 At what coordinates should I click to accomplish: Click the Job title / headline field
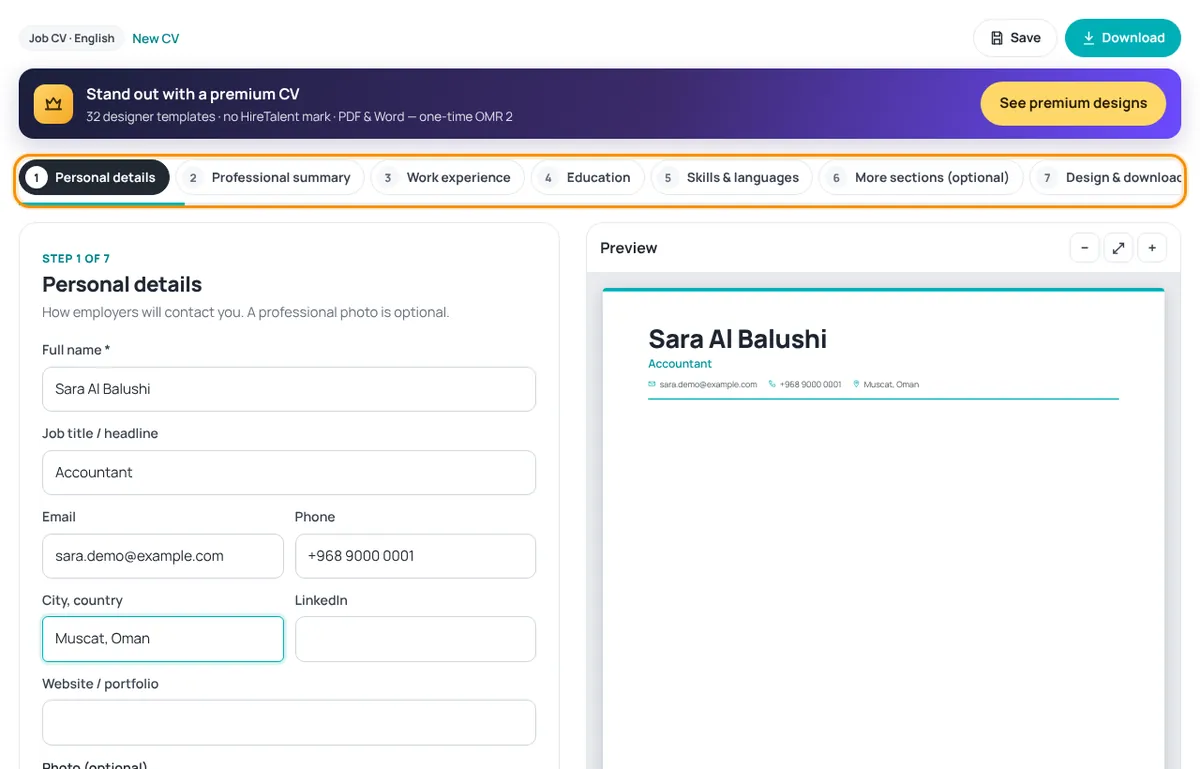pos(289,472)
